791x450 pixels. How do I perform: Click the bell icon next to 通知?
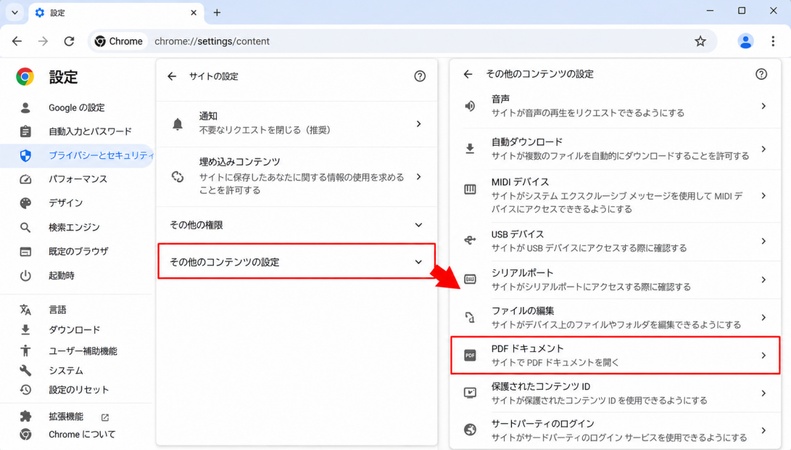178,124
